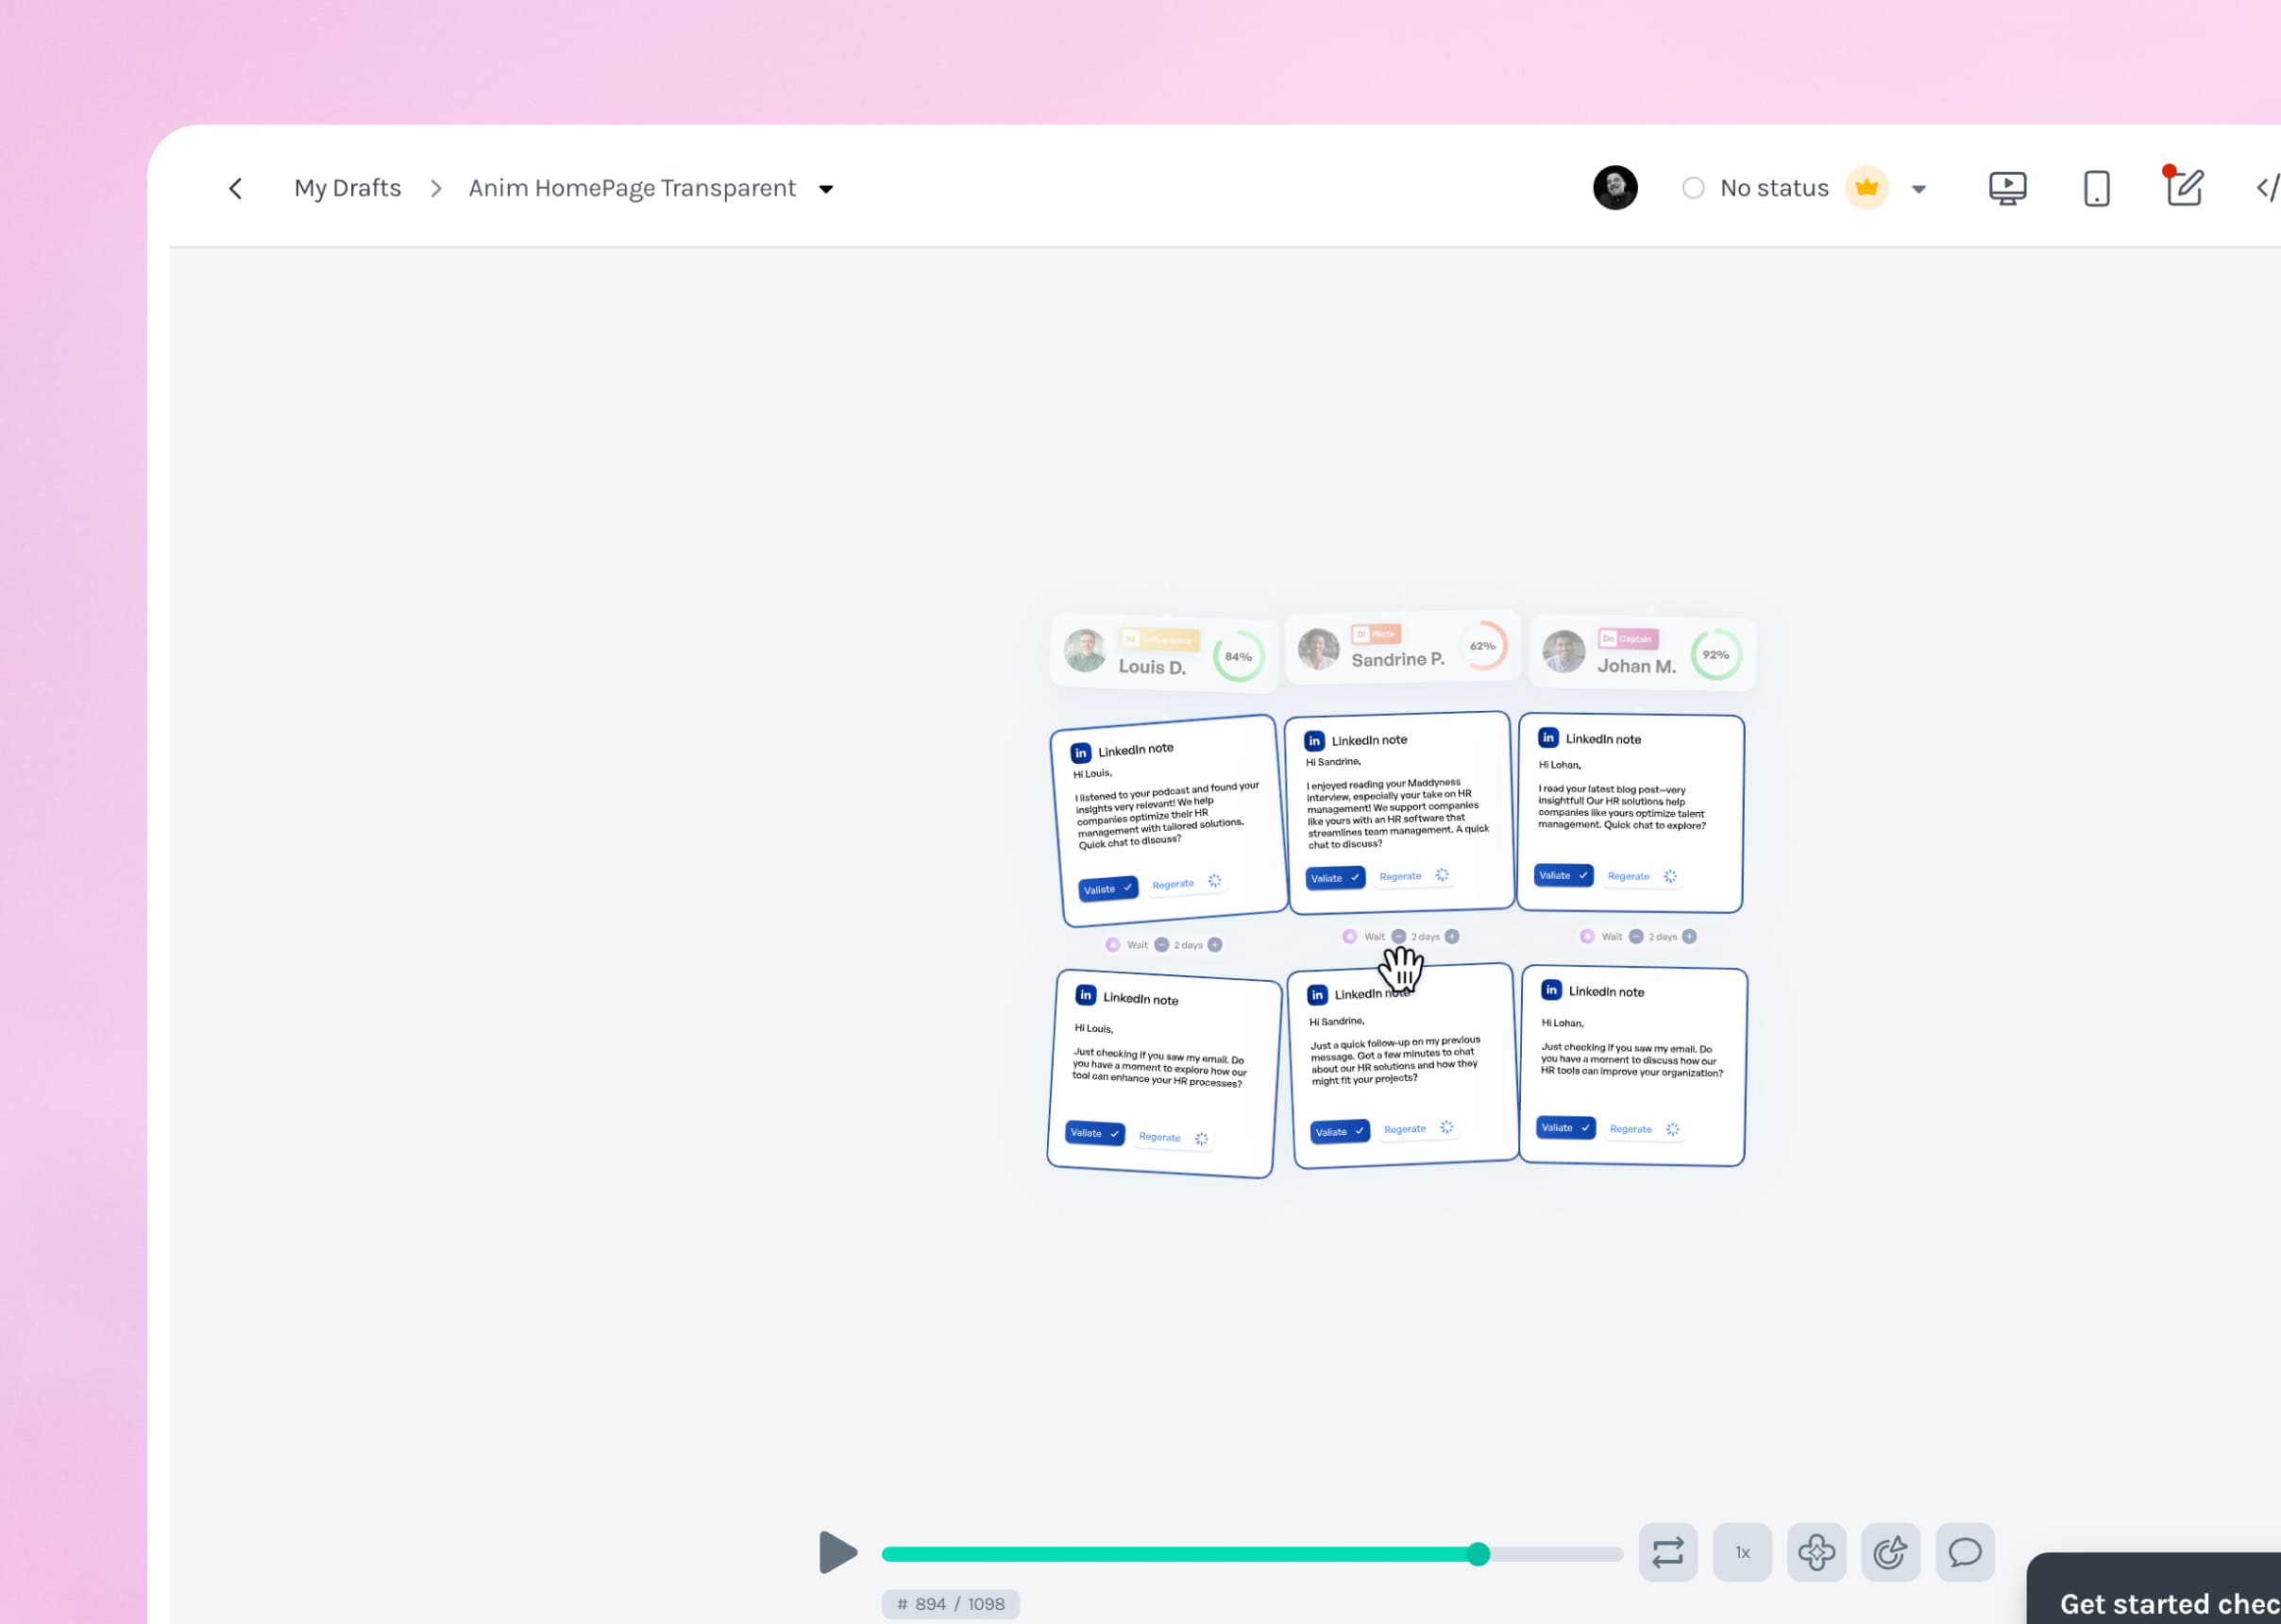
Task: Go to My Drafts breadcrumb
Action: pos(347,188)
